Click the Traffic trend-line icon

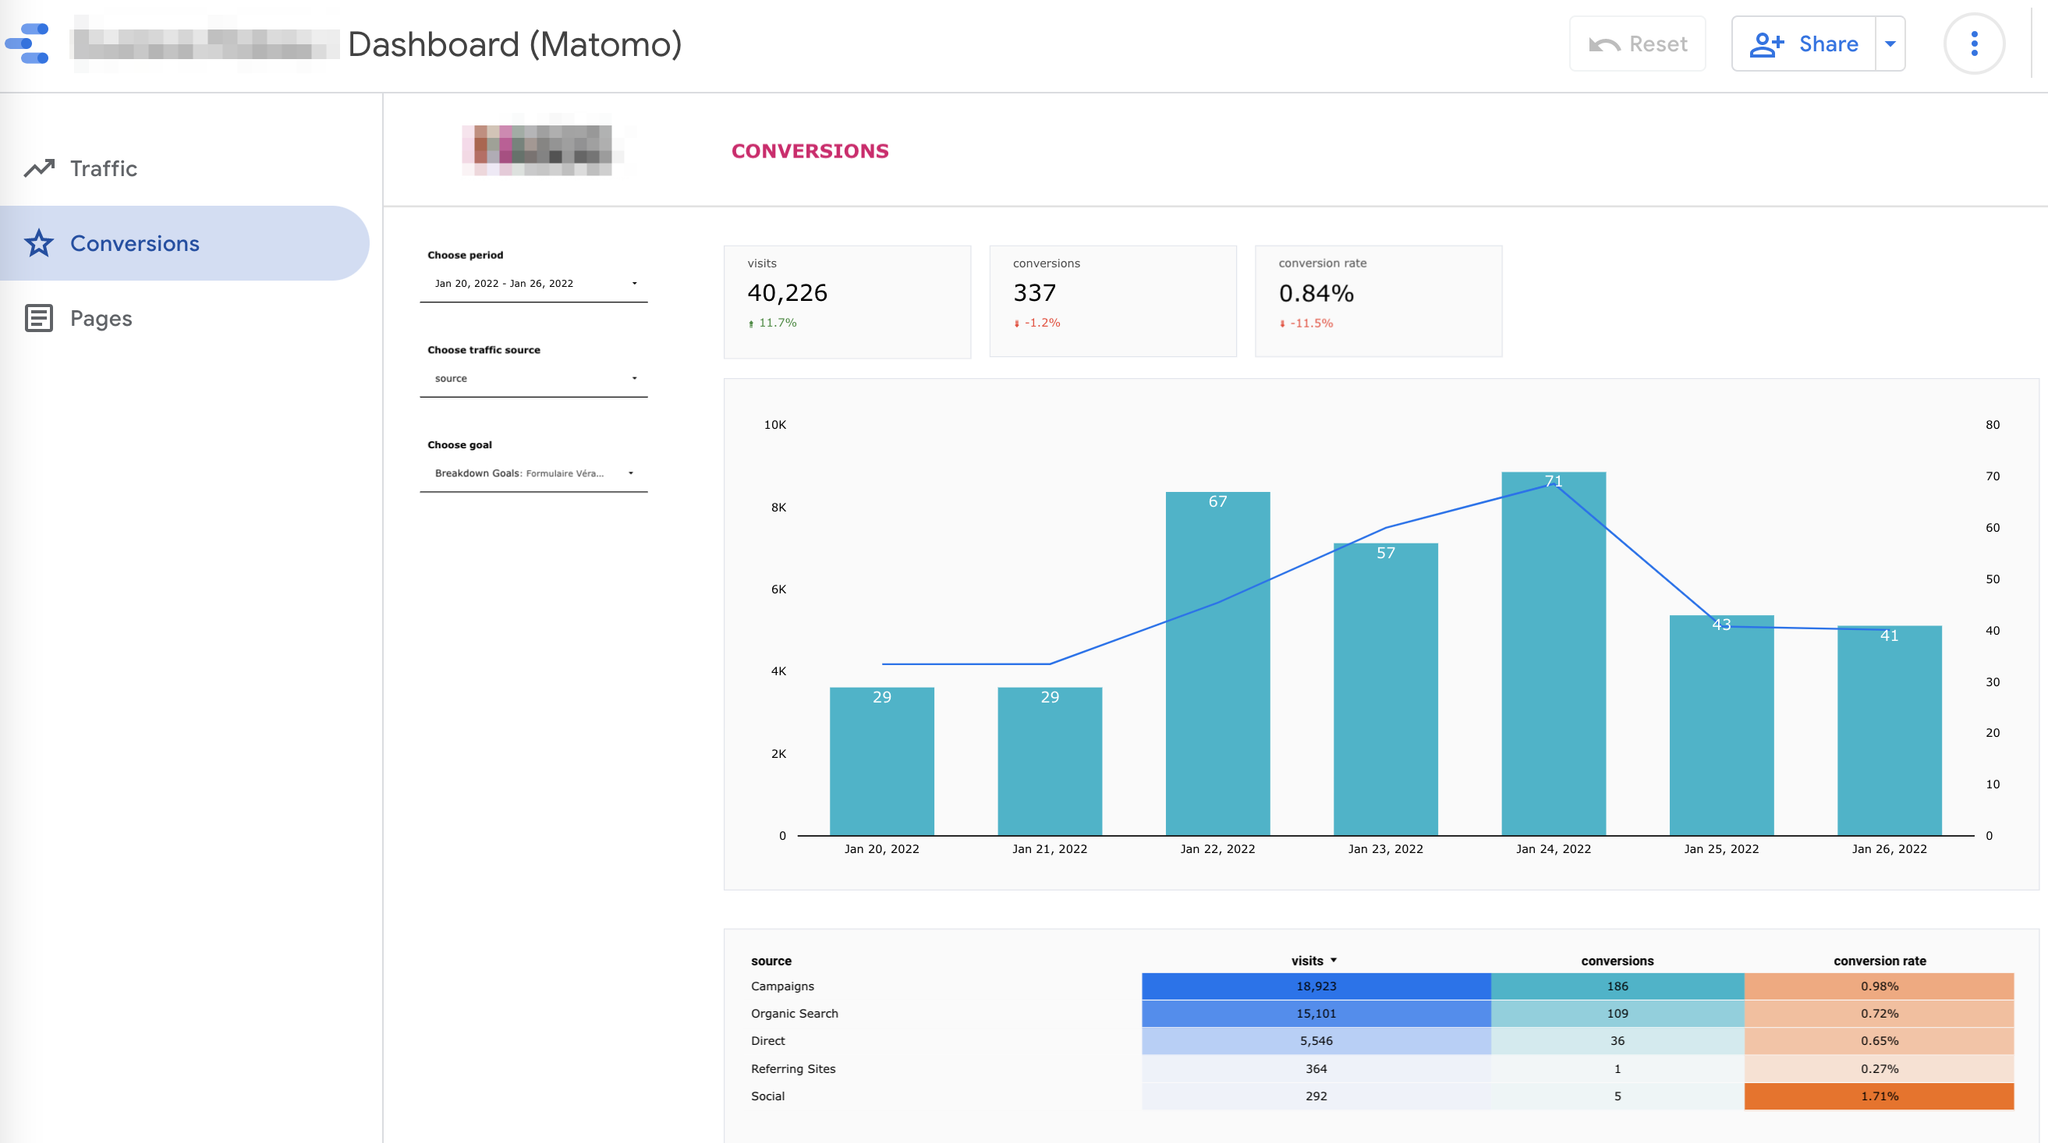click(39, 168)
